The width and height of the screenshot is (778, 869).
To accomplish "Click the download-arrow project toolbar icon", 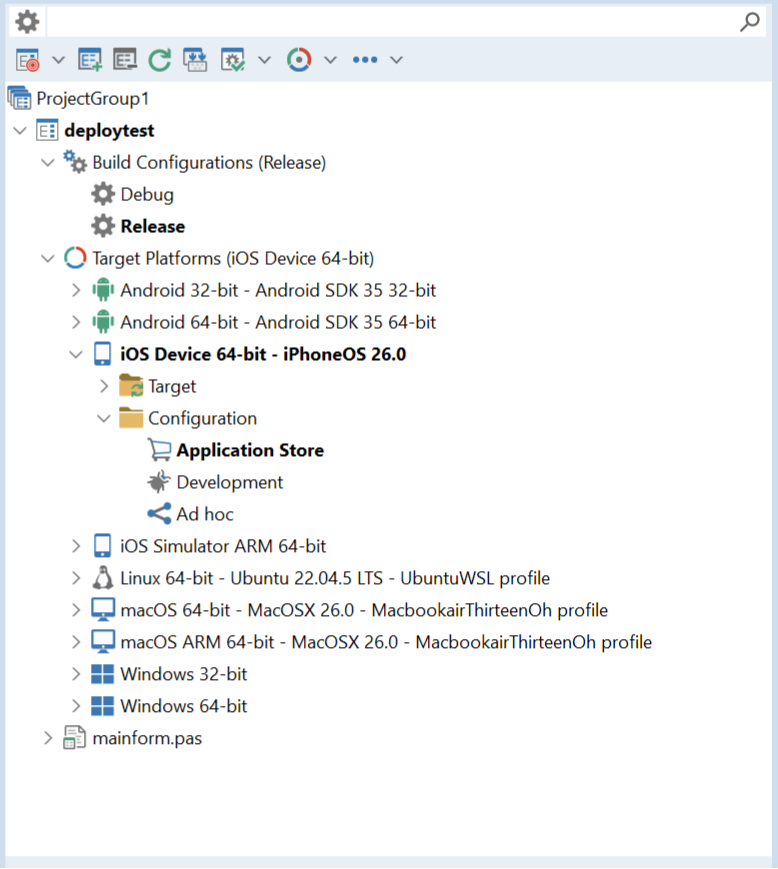I will point(195,60).
